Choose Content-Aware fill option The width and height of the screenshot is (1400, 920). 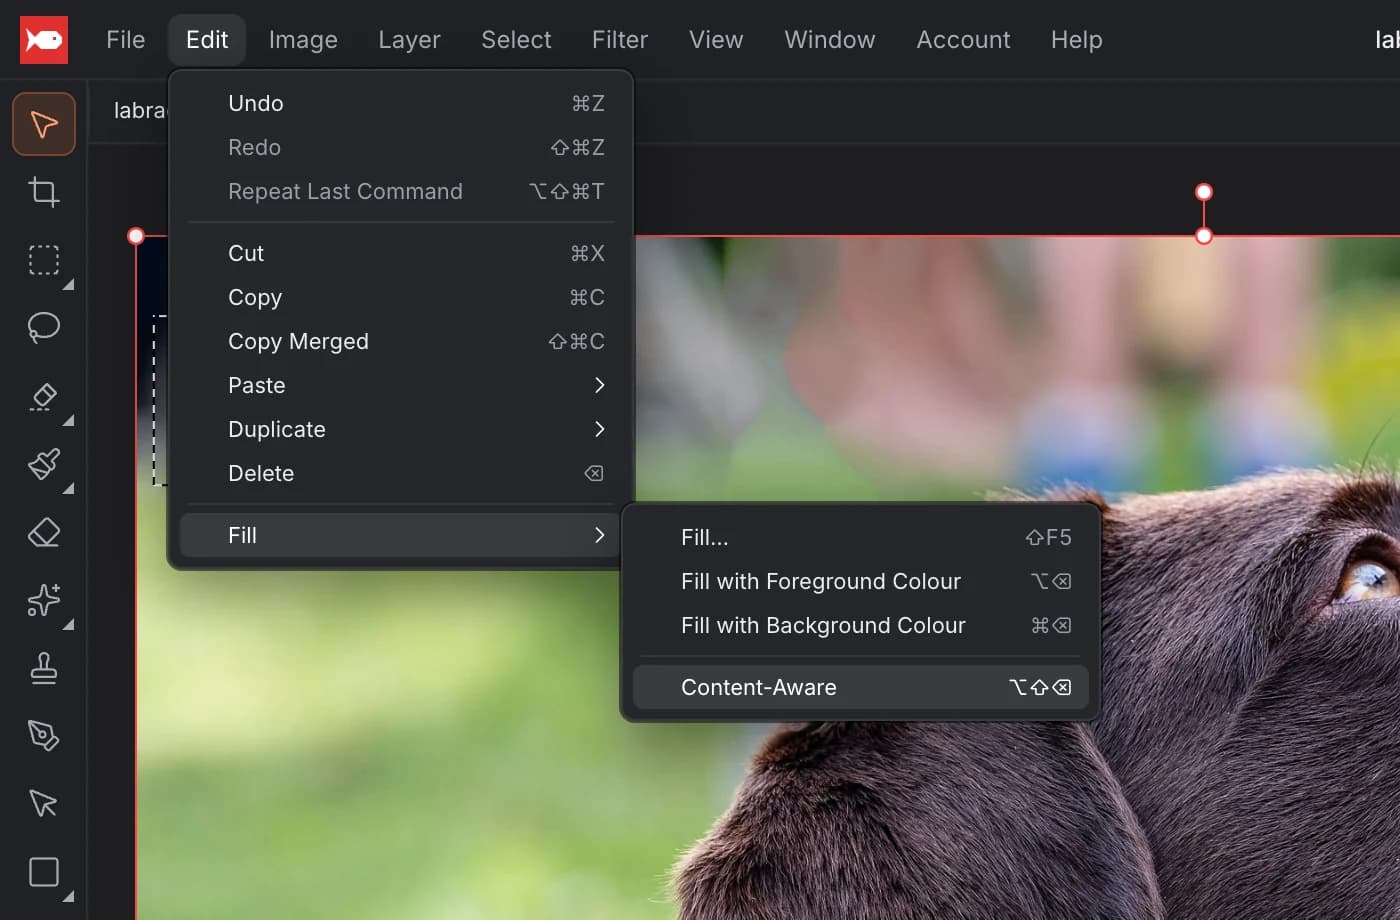tap(861, 687)
